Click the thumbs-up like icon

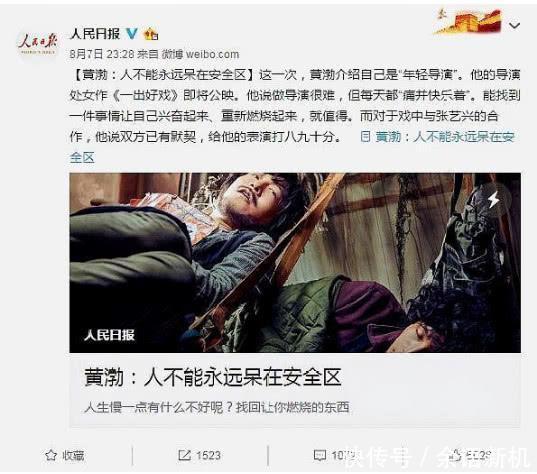pyautogui.click(x=456, y=455)
